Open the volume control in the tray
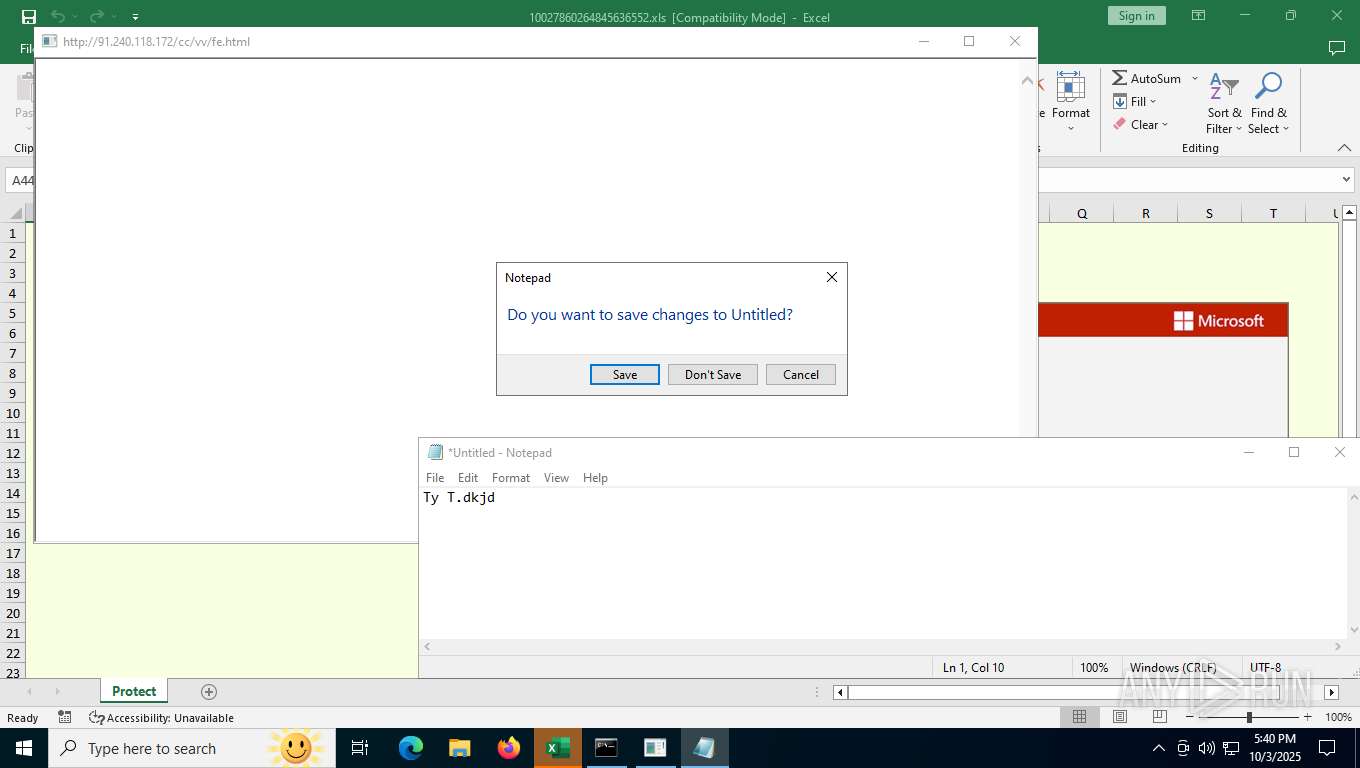 pyautogui.click(x=1206, y=748)
